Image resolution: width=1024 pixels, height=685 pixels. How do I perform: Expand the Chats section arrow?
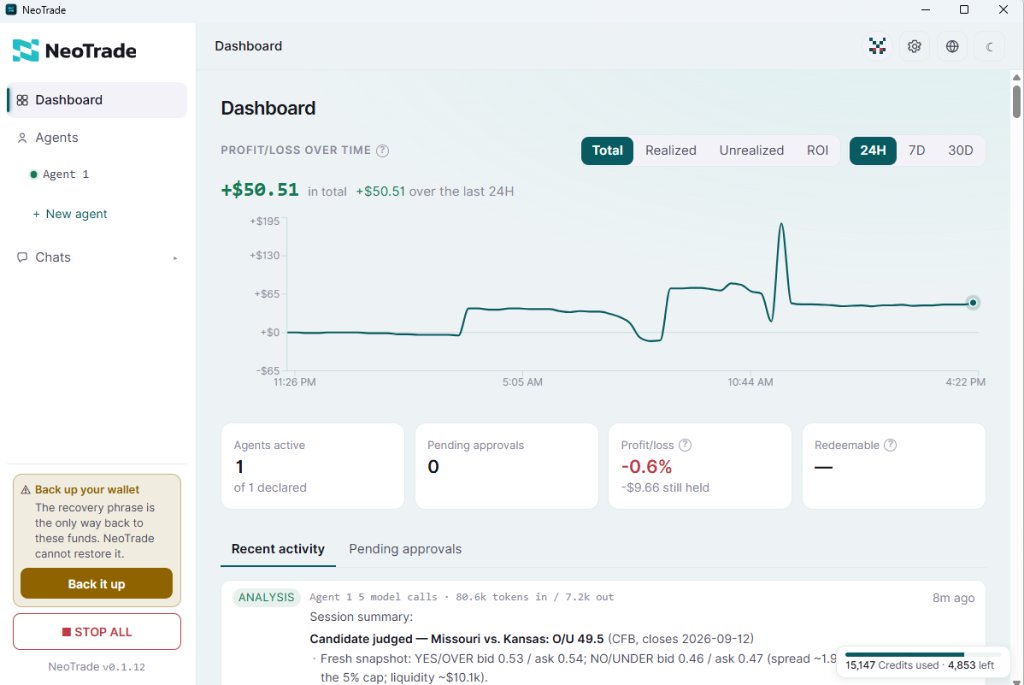pos(175,258)
